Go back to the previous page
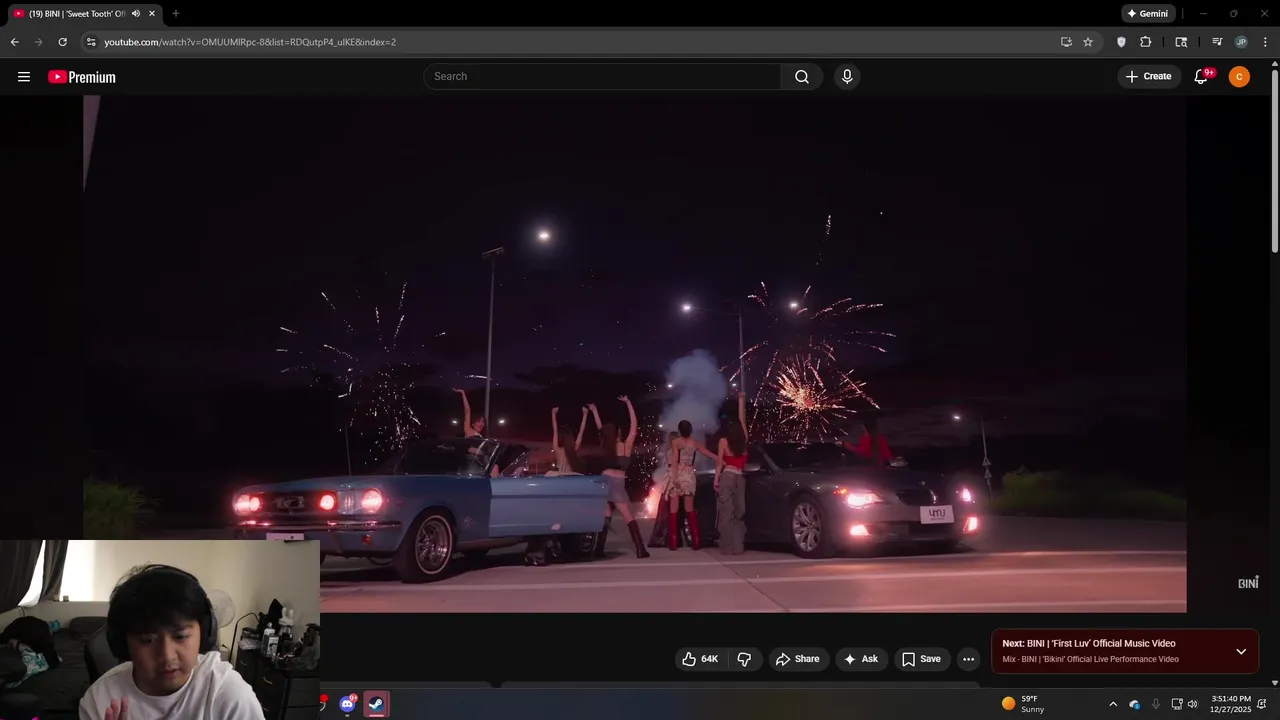This screenshot has height=720, width=1280. point(14,42)
